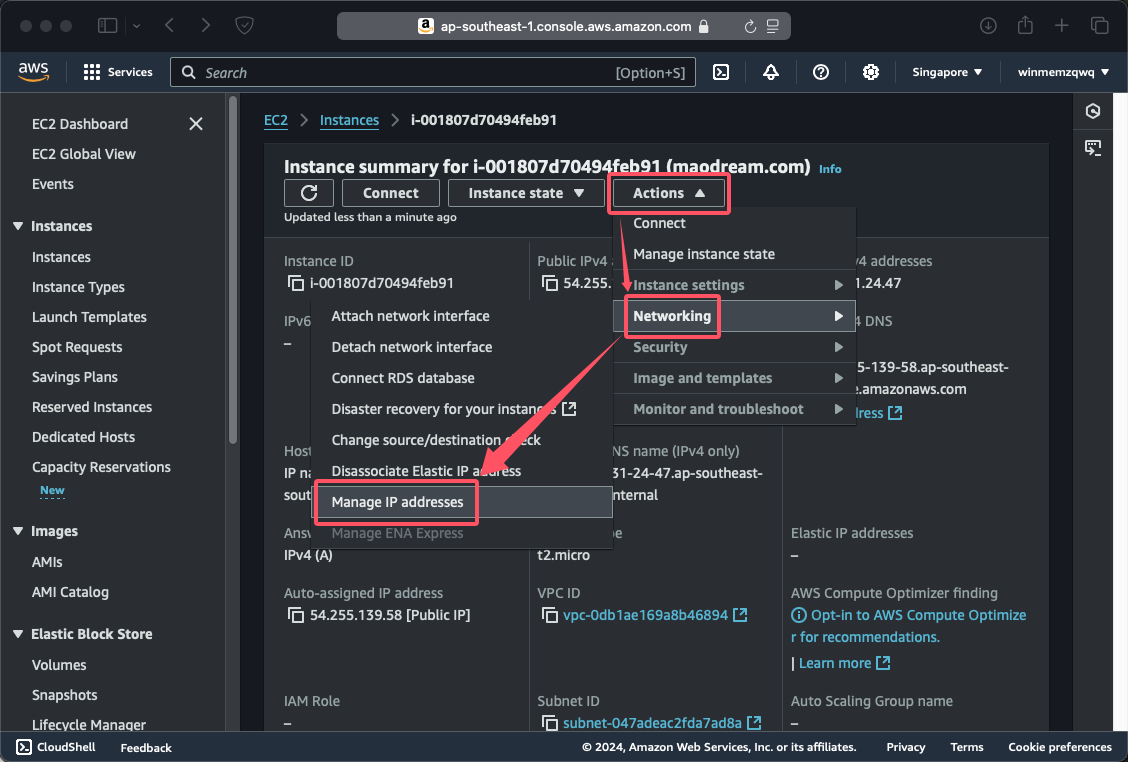Collapse the Elastic Block Store section
The image size is (1128, 762).
click(x=18, y=634)
